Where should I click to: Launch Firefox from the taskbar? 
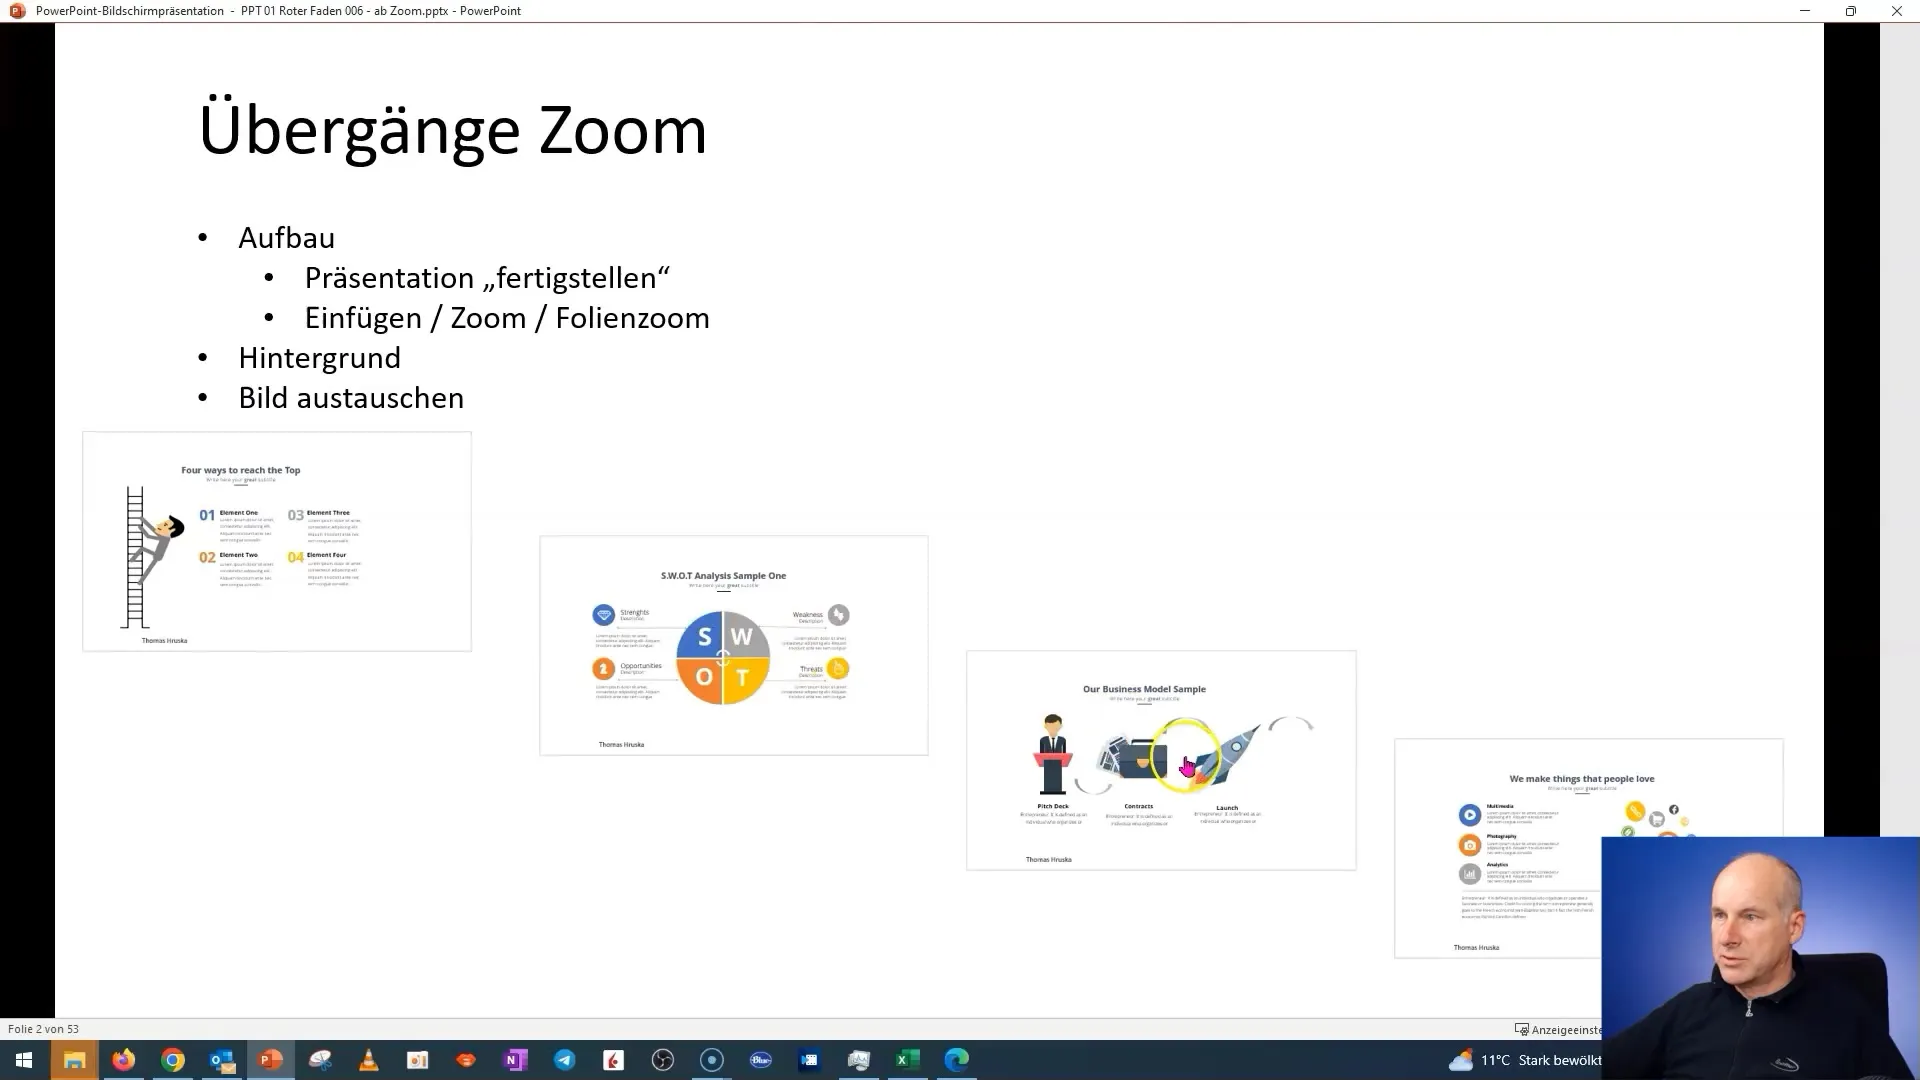(123, 1060)
